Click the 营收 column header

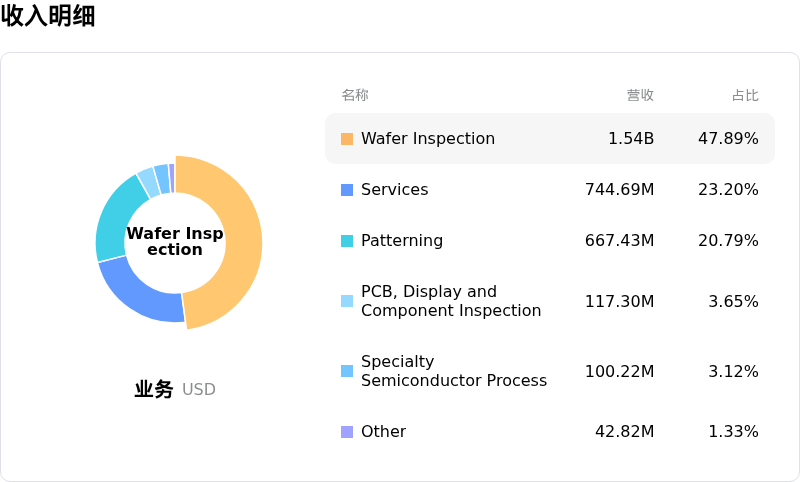640,96
